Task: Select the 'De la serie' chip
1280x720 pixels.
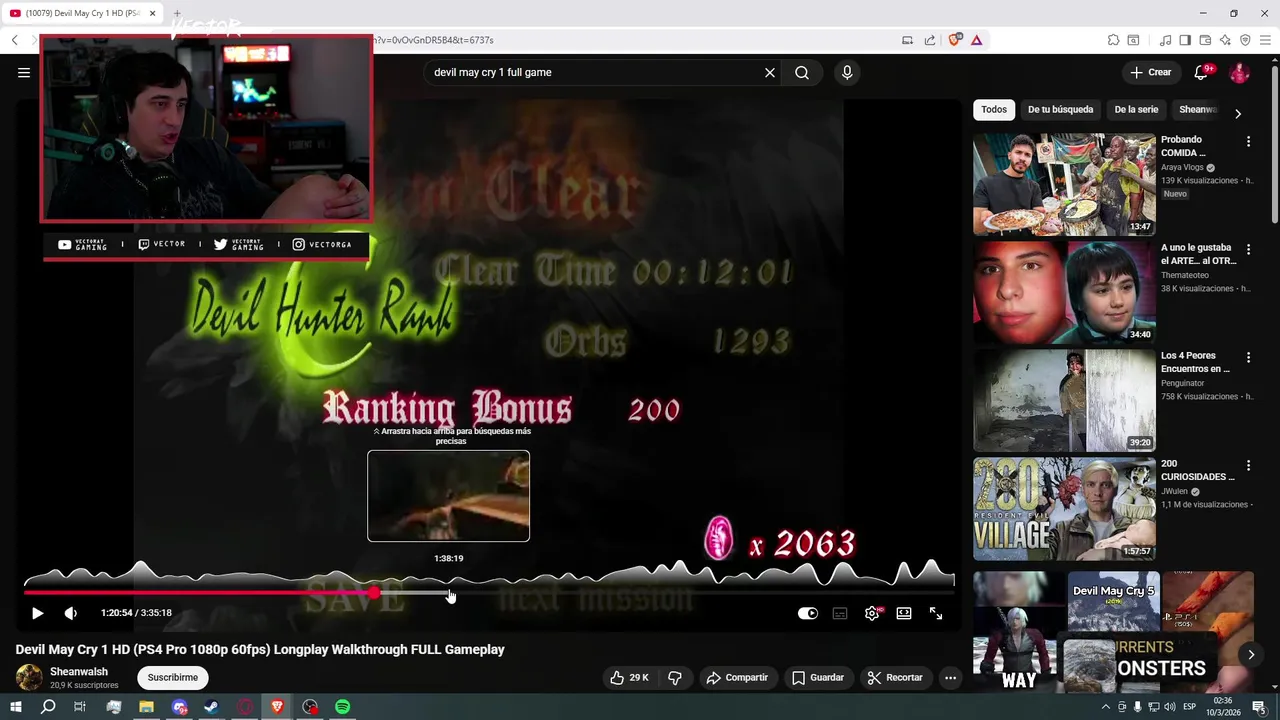Action: coord(1136,109)
